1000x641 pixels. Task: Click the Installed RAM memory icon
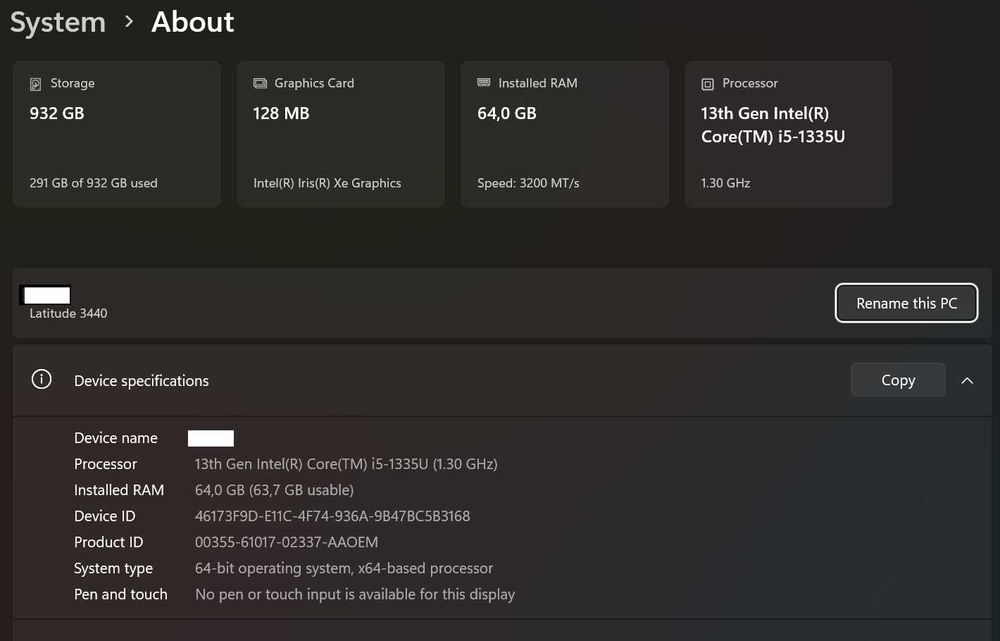484,84
